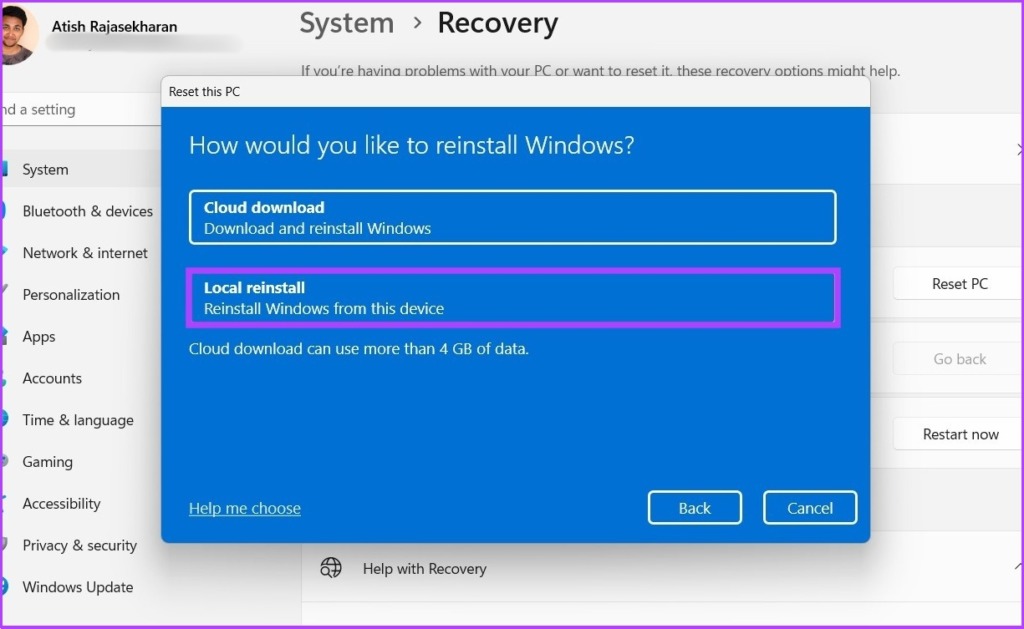The image size is (1024, 629).
Task: Click the 'Cloud download can use more than 4 GB' note
Action: pyautogui.click(x=359, y=349)
